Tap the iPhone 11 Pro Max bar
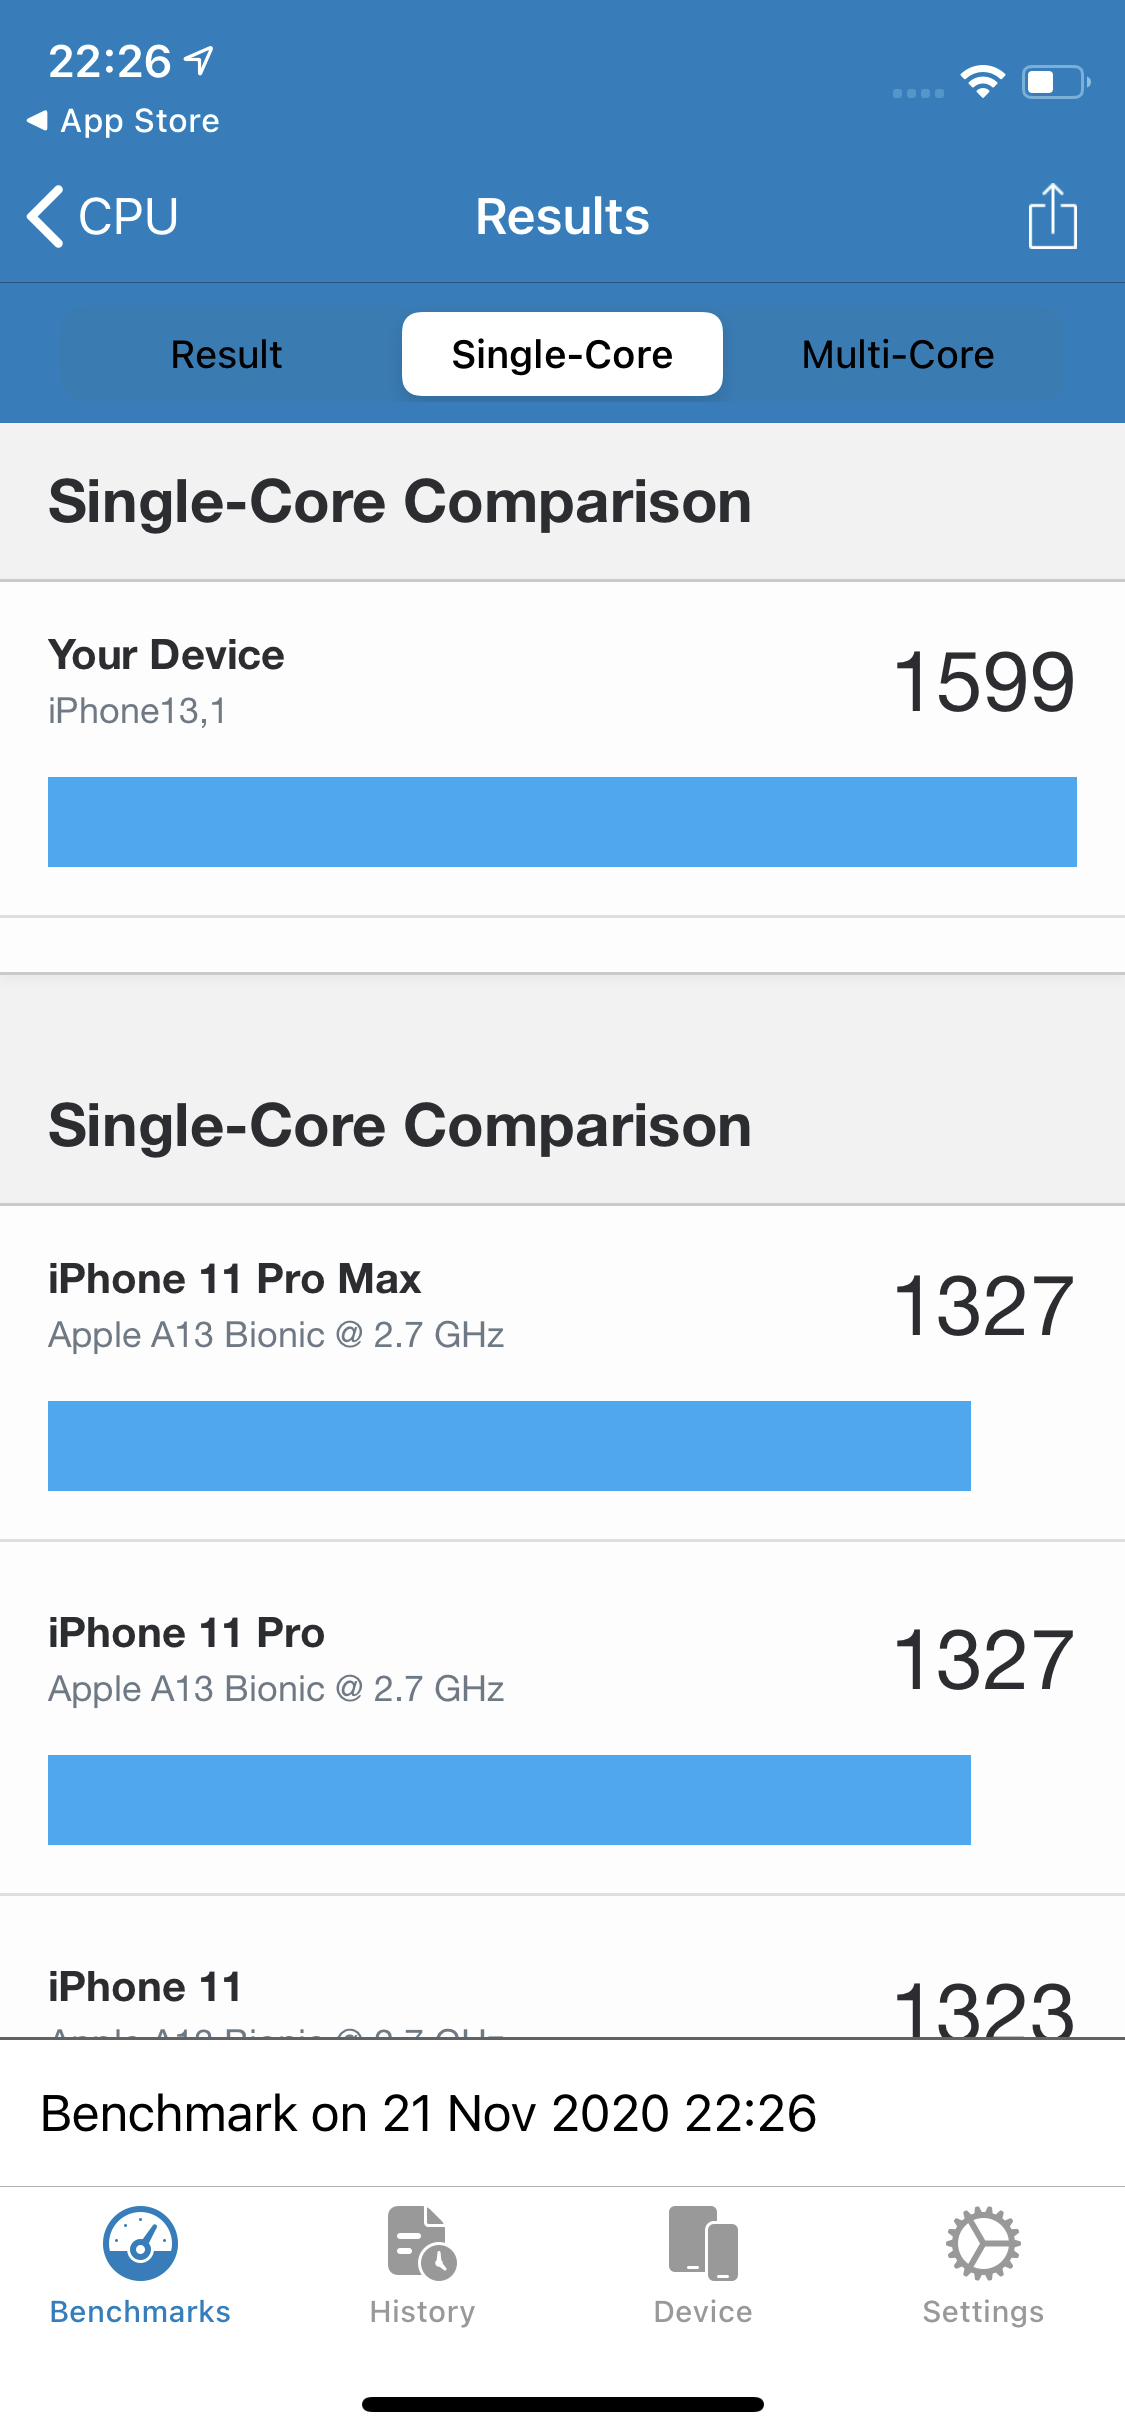Viewport: 1125px width, 2436px height. (509, 1446)
